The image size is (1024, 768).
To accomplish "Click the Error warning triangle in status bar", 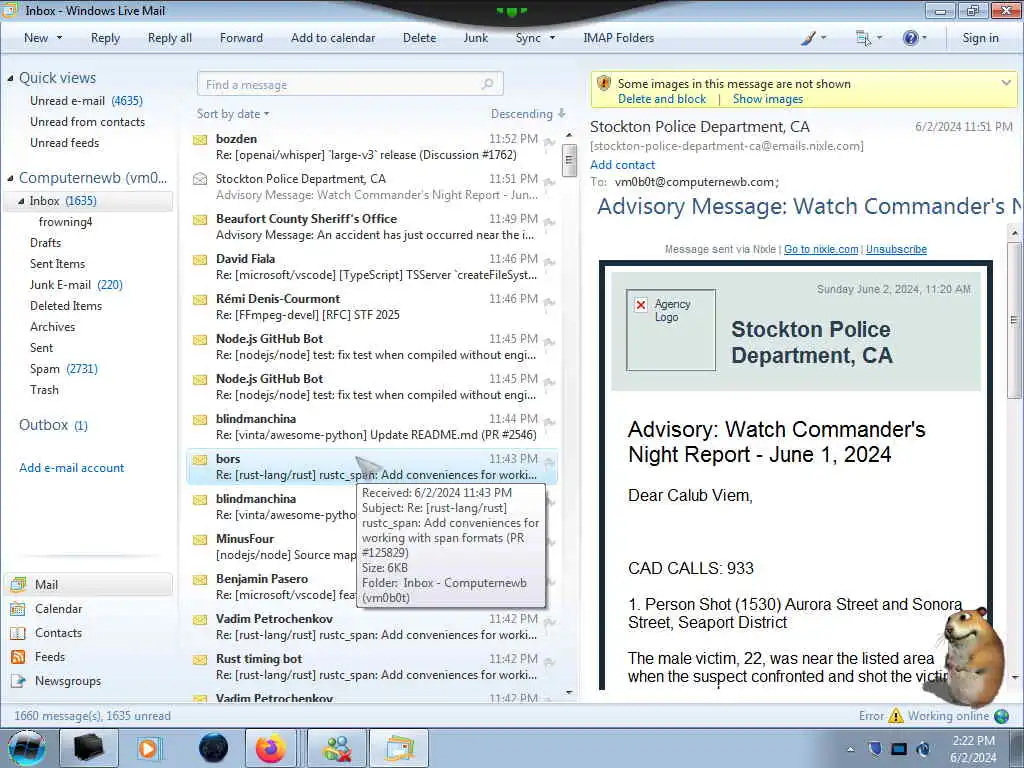I will click(x=895, y=716).
